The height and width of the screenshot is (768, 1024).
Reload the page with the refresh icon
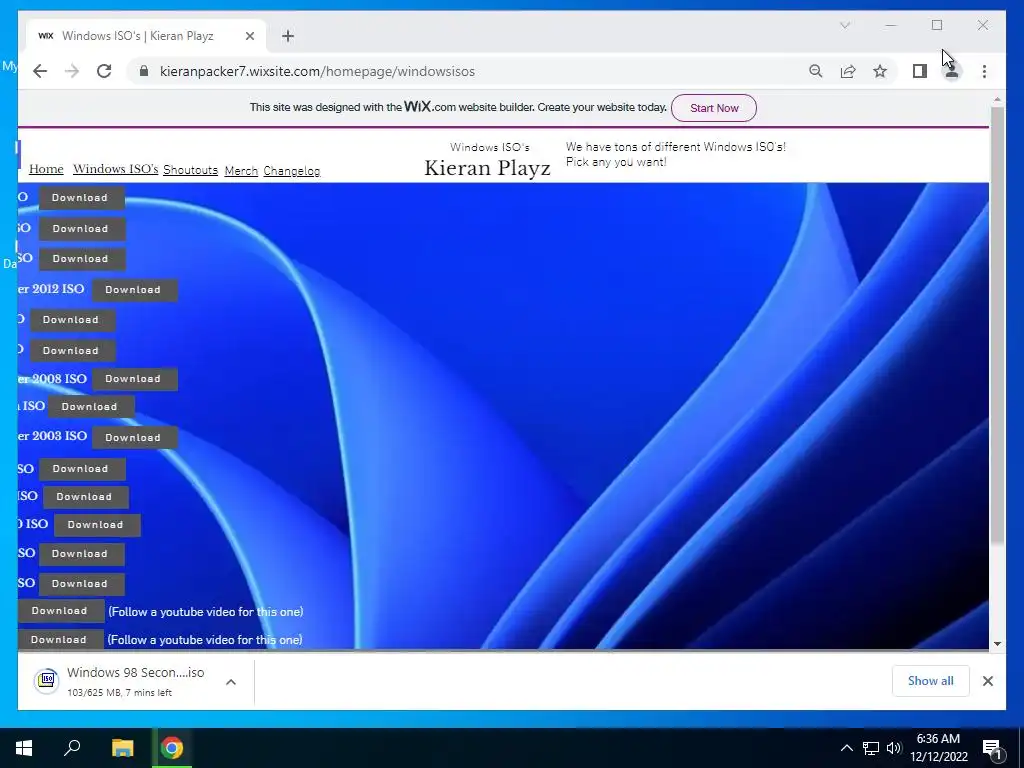[104, 71]
